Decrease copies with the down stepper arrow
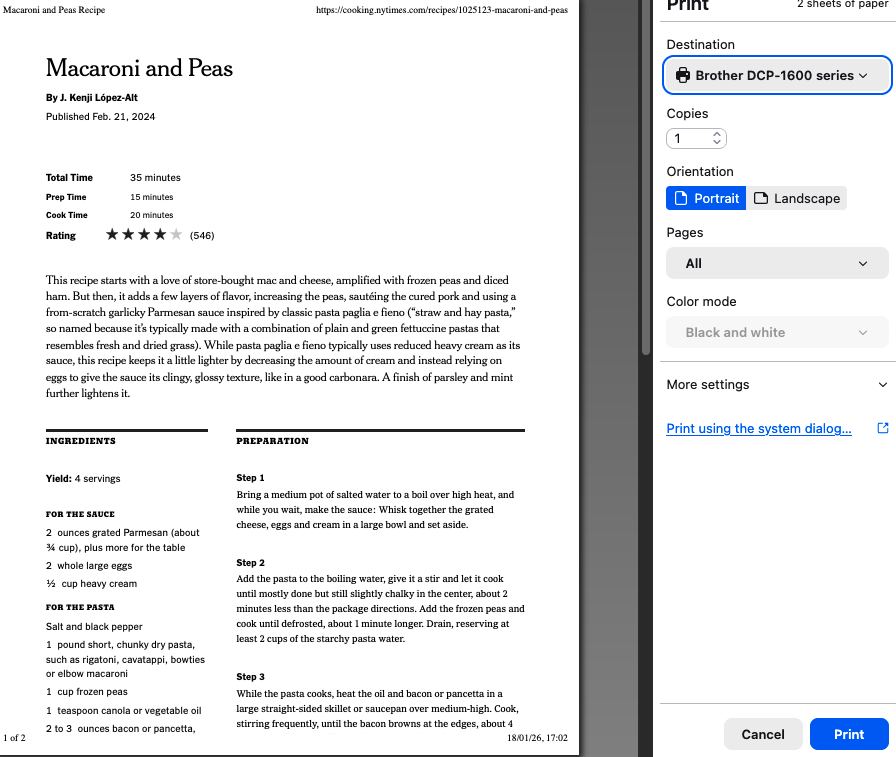The width and height of the screenshot is (896, 757). pos(717,142)
